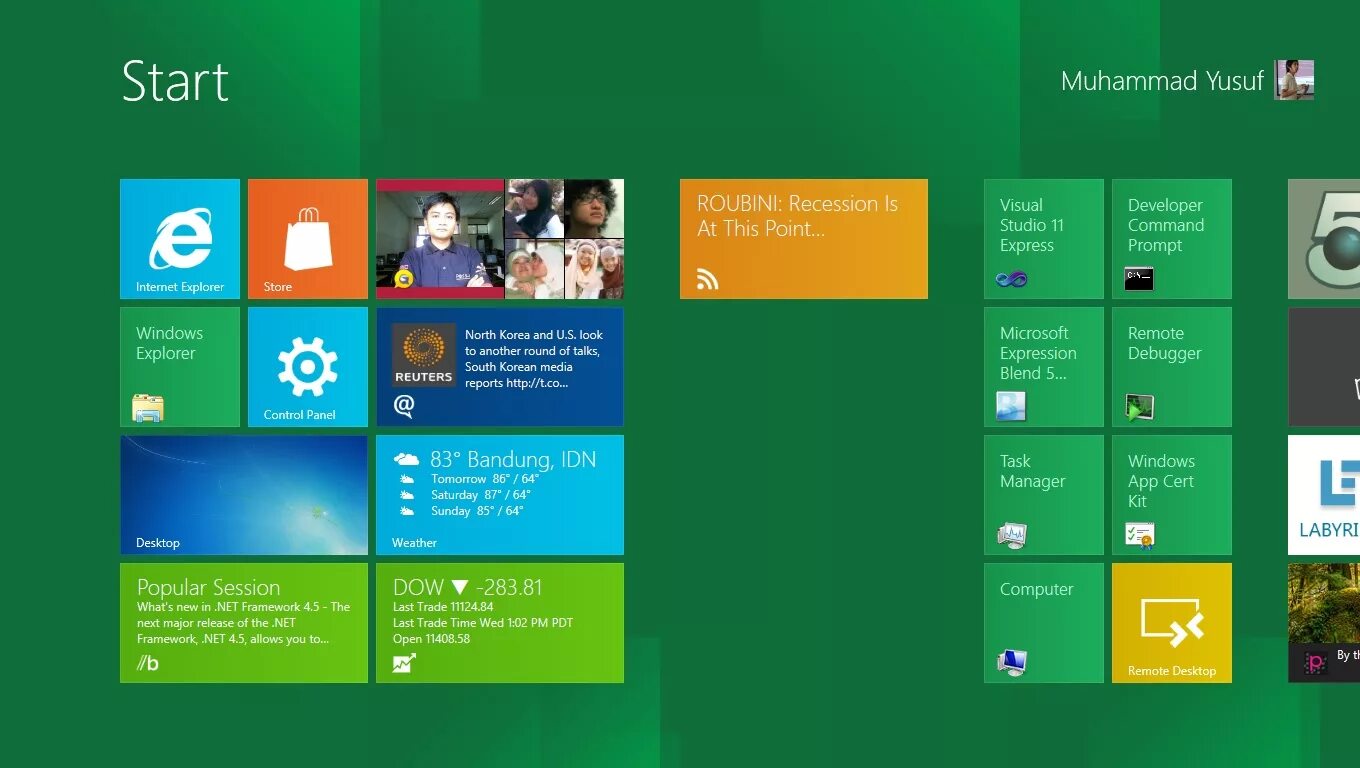The image size is (1360, 768).
Task: Open the Computer tile
Action: (1044, 623)
